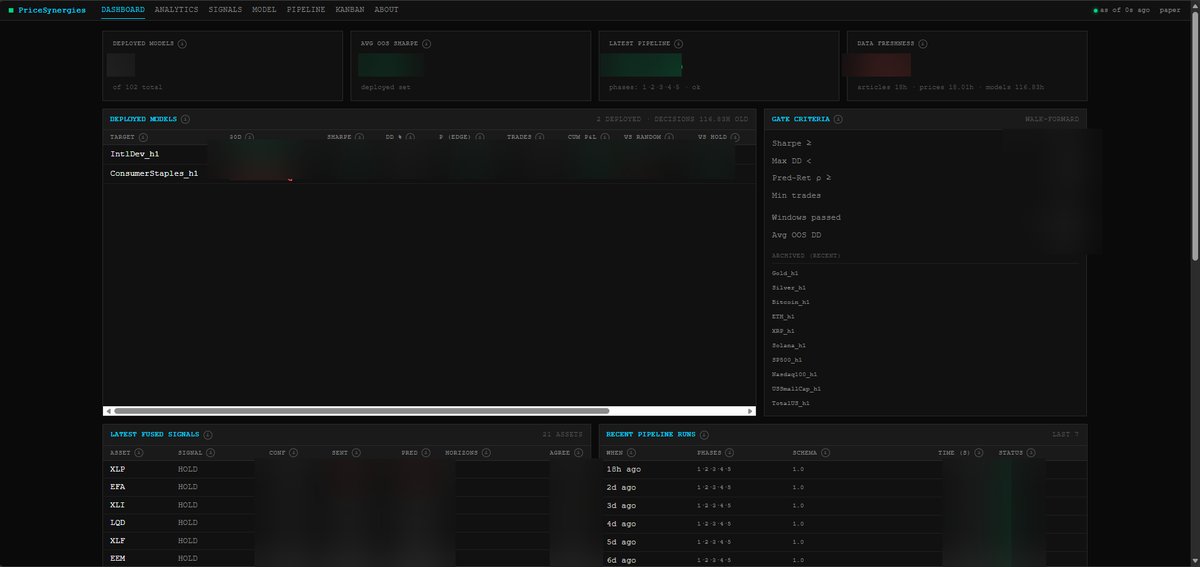Click archived model XRP_h1

click(x=783, y=330)
